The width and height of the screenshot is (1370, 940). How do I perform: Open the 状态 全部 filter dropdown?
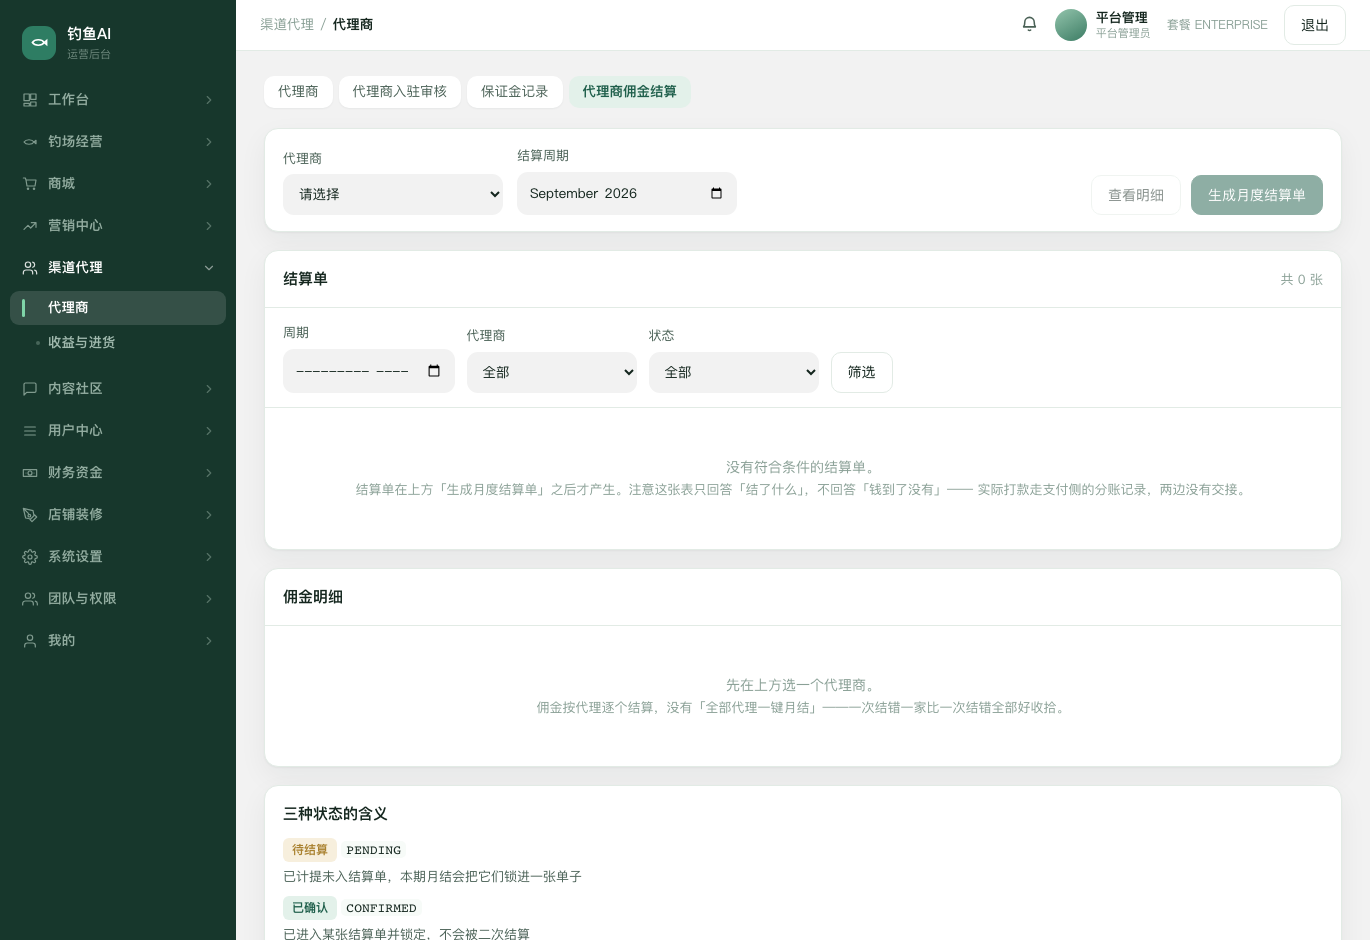click(734, 372)
